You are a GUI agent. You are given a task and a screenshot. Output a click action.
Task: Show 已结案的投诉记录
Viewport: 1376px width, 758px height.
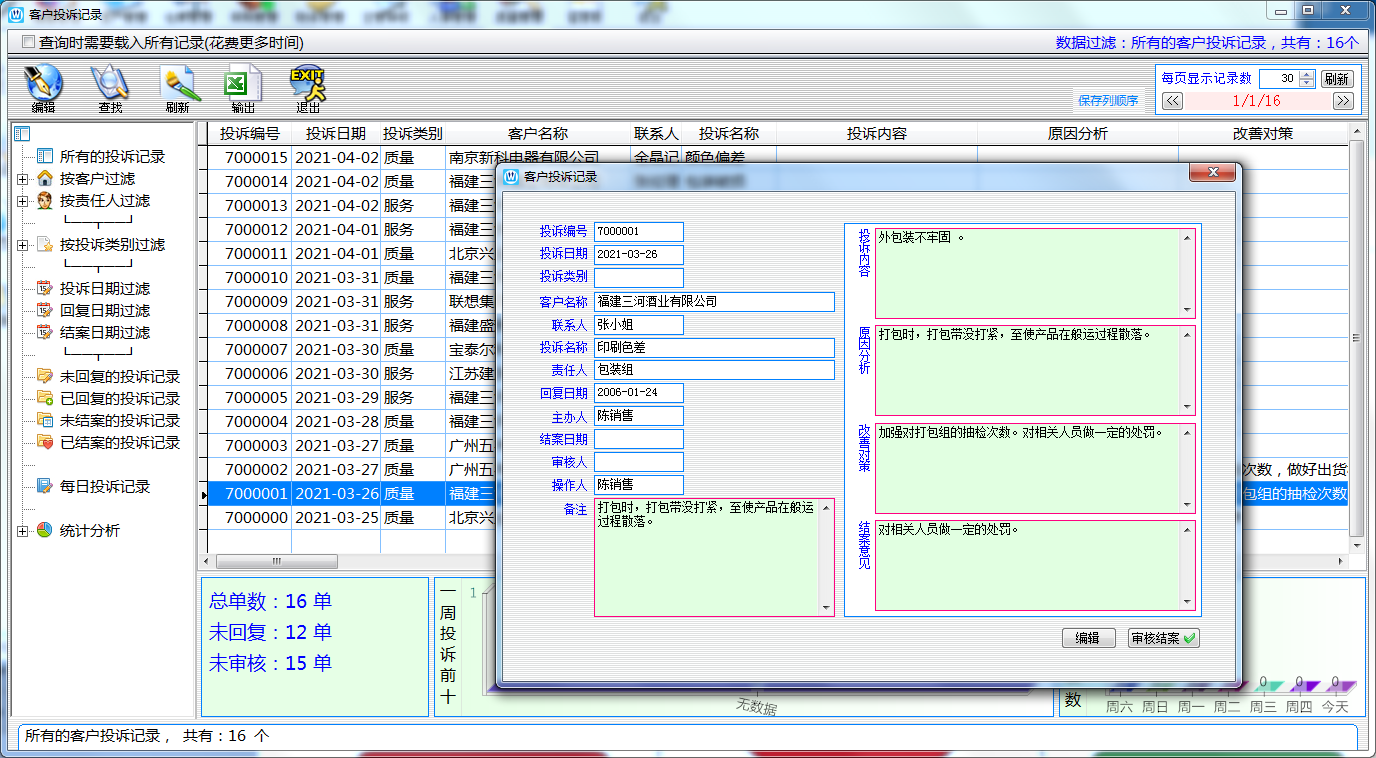119,442
